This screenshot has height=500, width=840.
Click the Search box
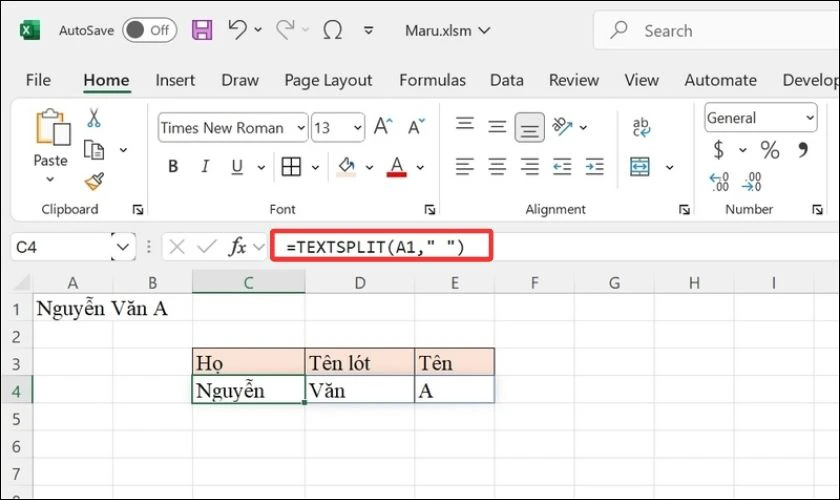tap(716, 31)
